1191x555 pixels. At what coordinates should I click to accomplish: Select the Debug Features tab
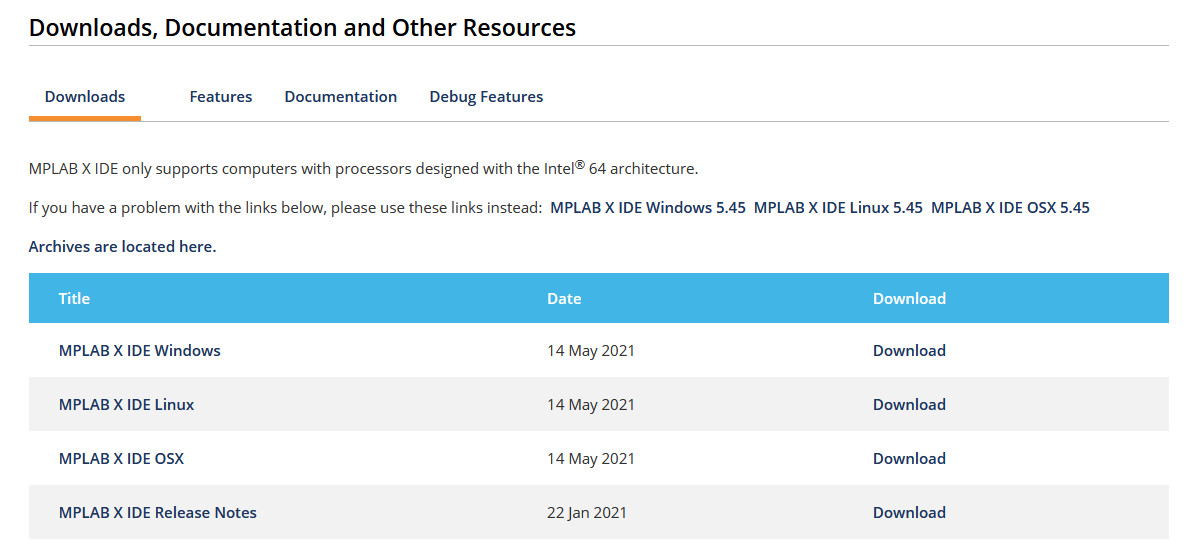coord(486,97)
